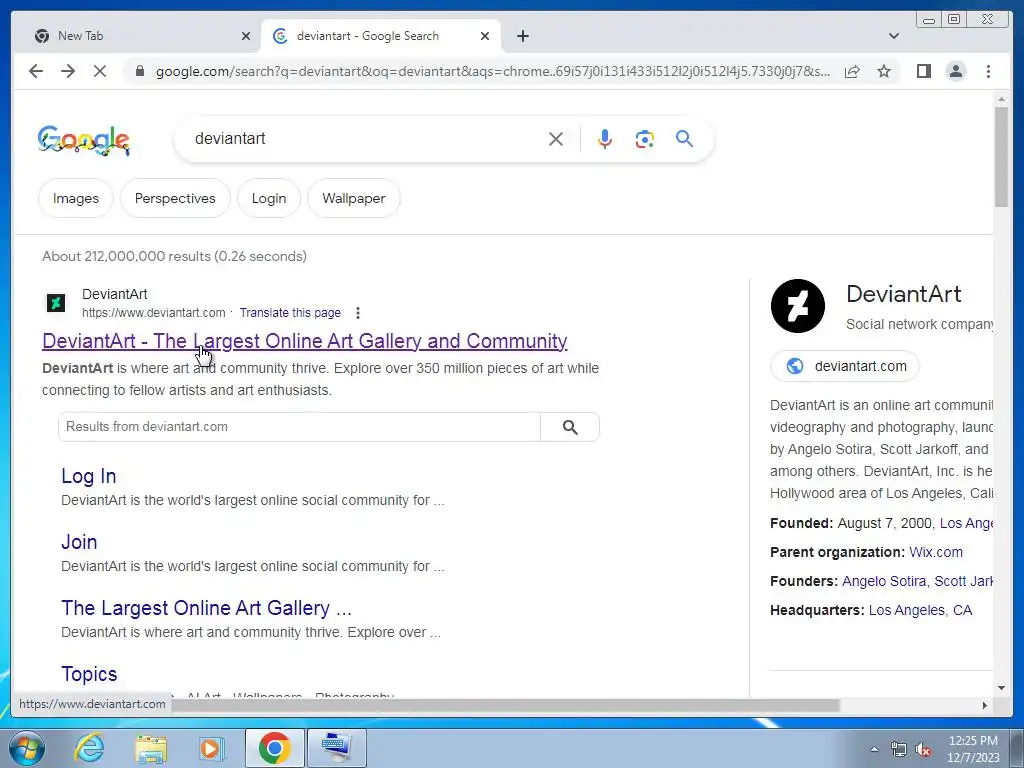
Task: Submit search with magnifier icon
Action: coord(684,138)
